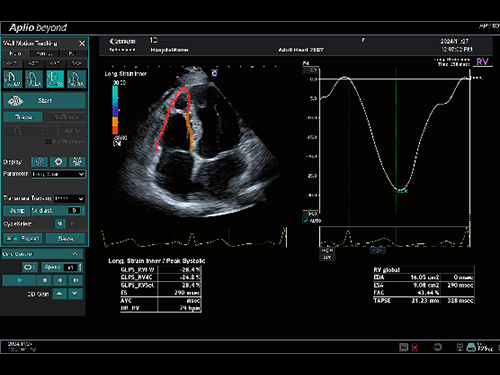The image size is (500, 375).
Task: Open the Parameter dropdown
Action: pos(58,174)
